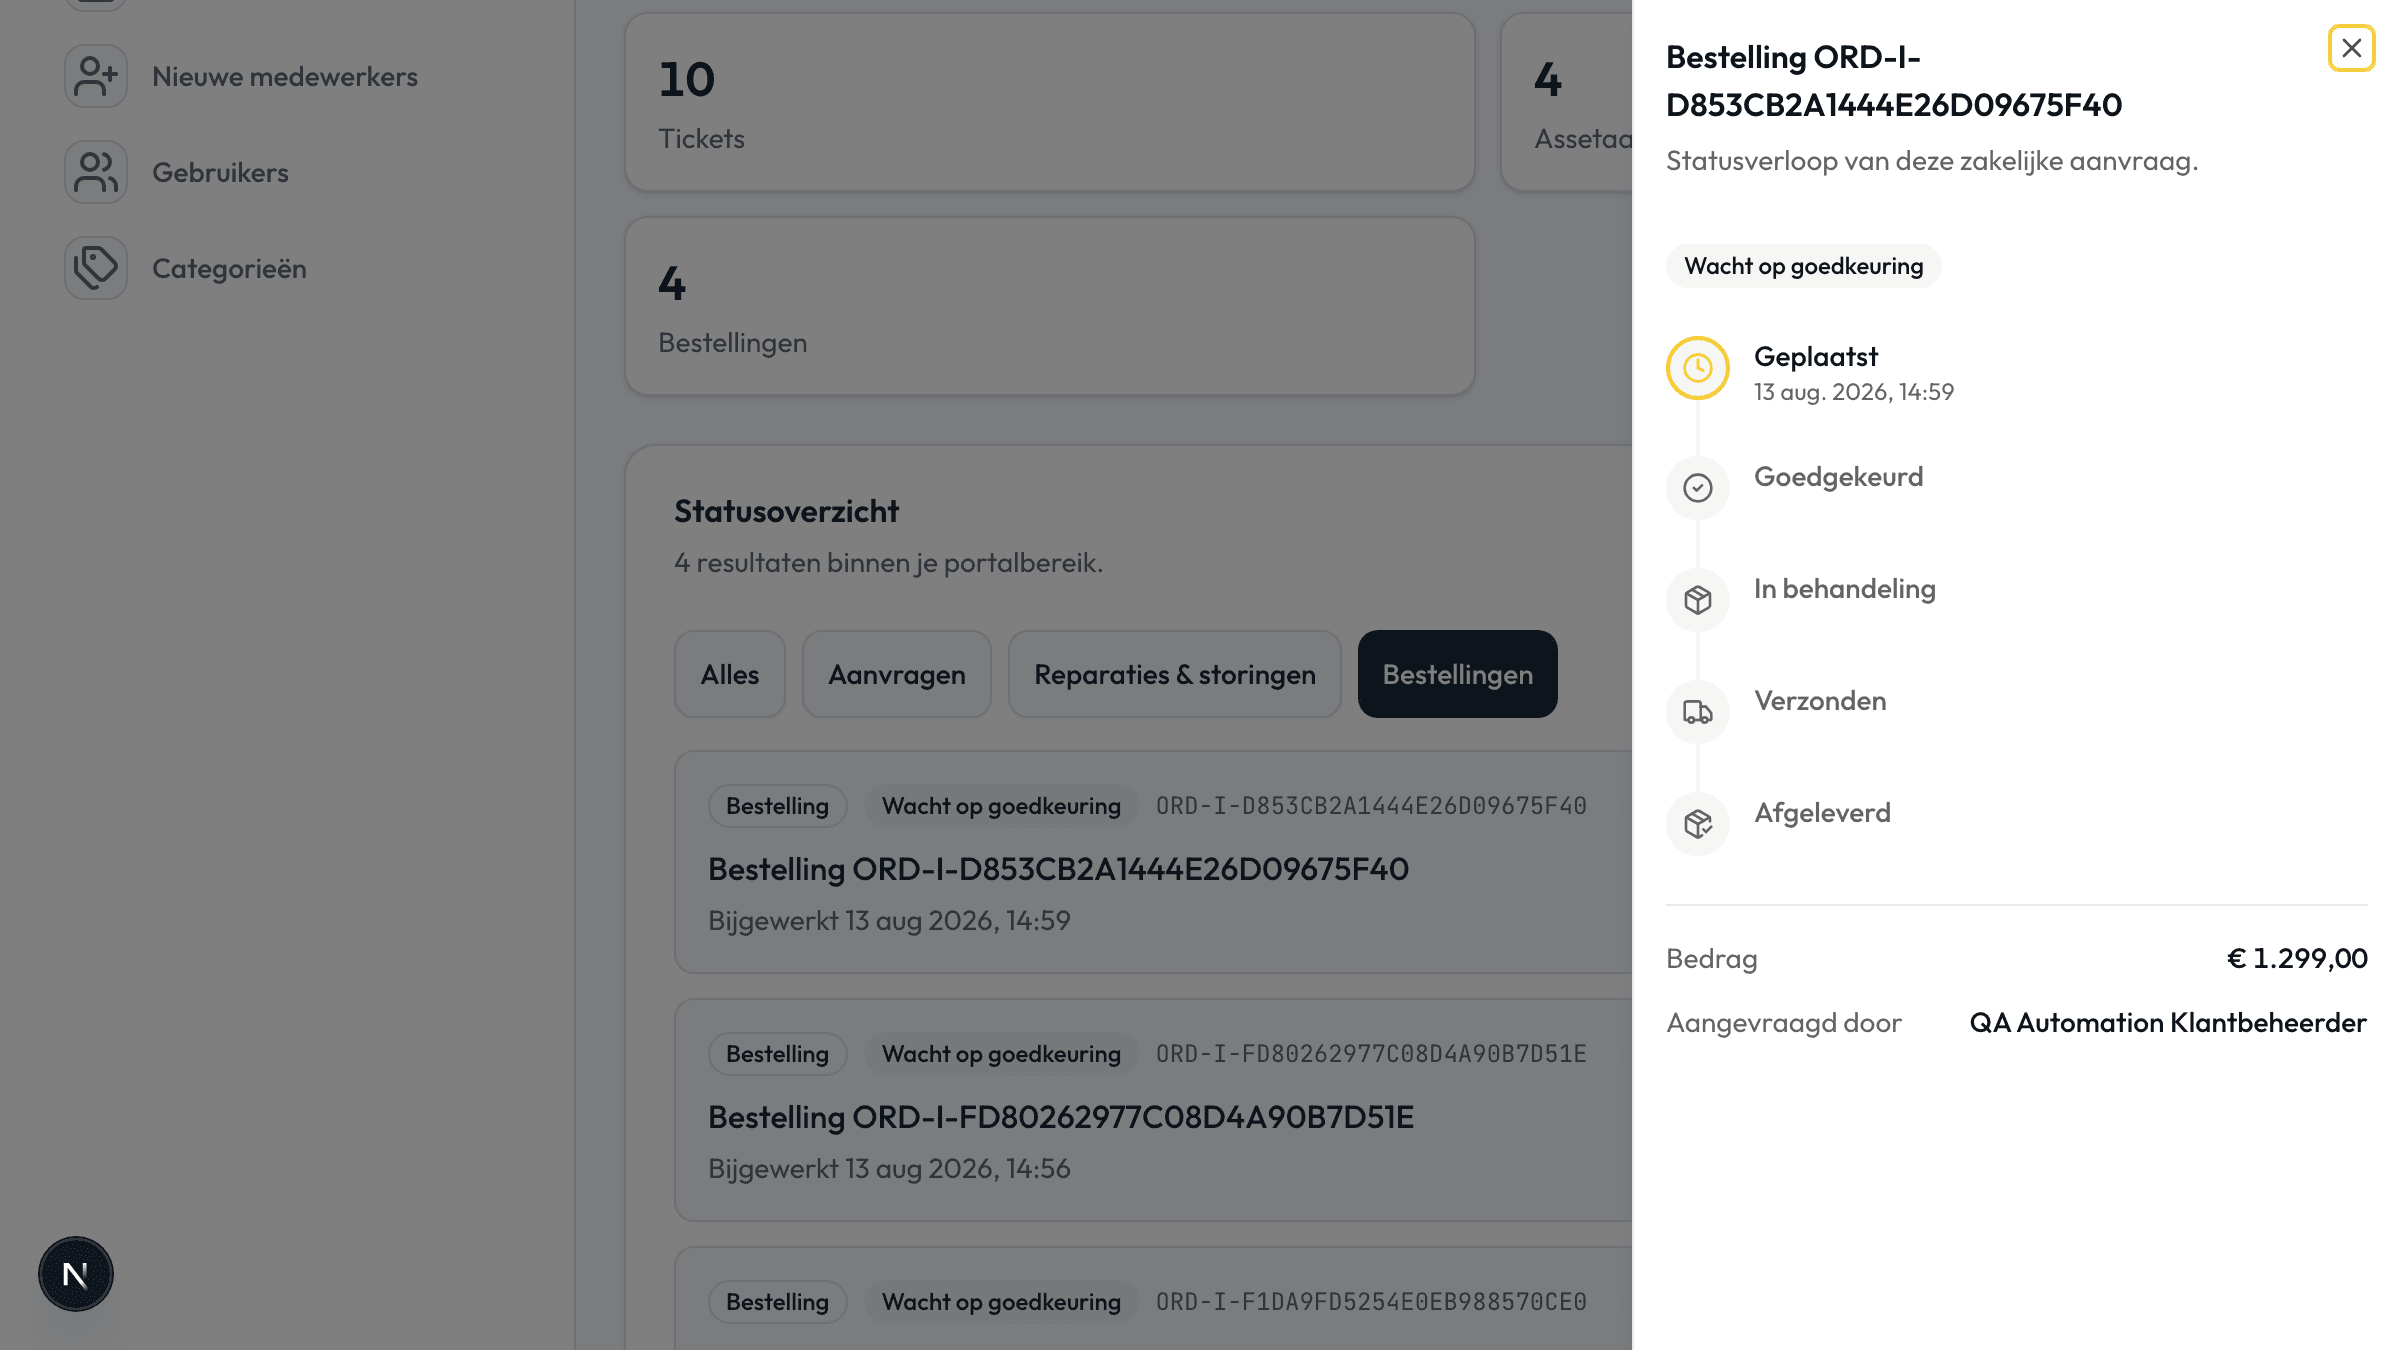Click the Afgeleverd package-check icon
Image resolution: width=2400 pixels, height=1350 pixels.
[1697, 824]
